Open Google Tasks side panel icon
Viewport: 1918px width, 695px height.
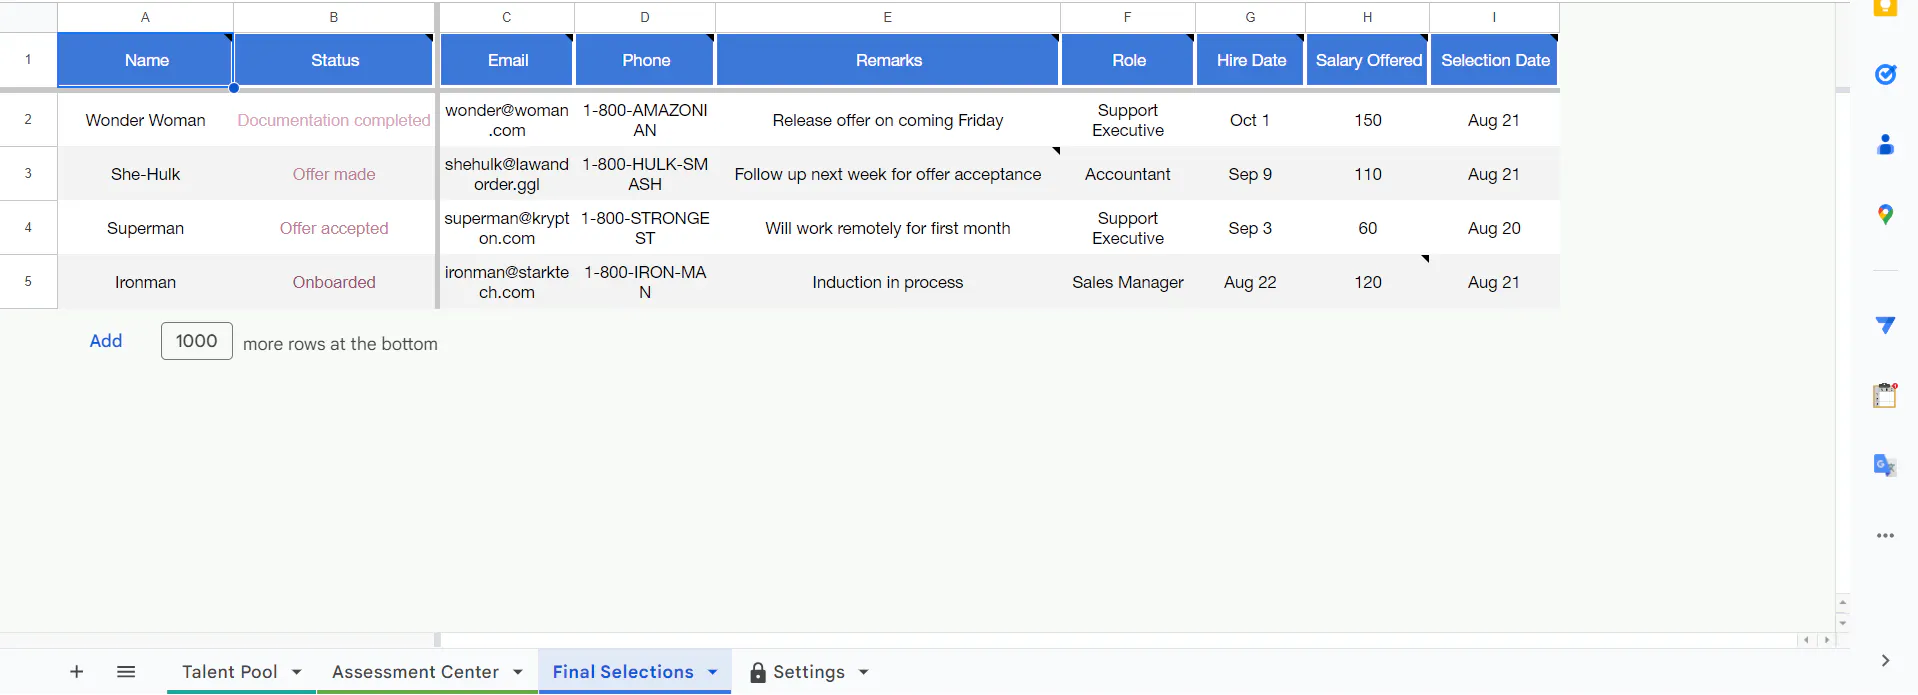(1885, 74)
